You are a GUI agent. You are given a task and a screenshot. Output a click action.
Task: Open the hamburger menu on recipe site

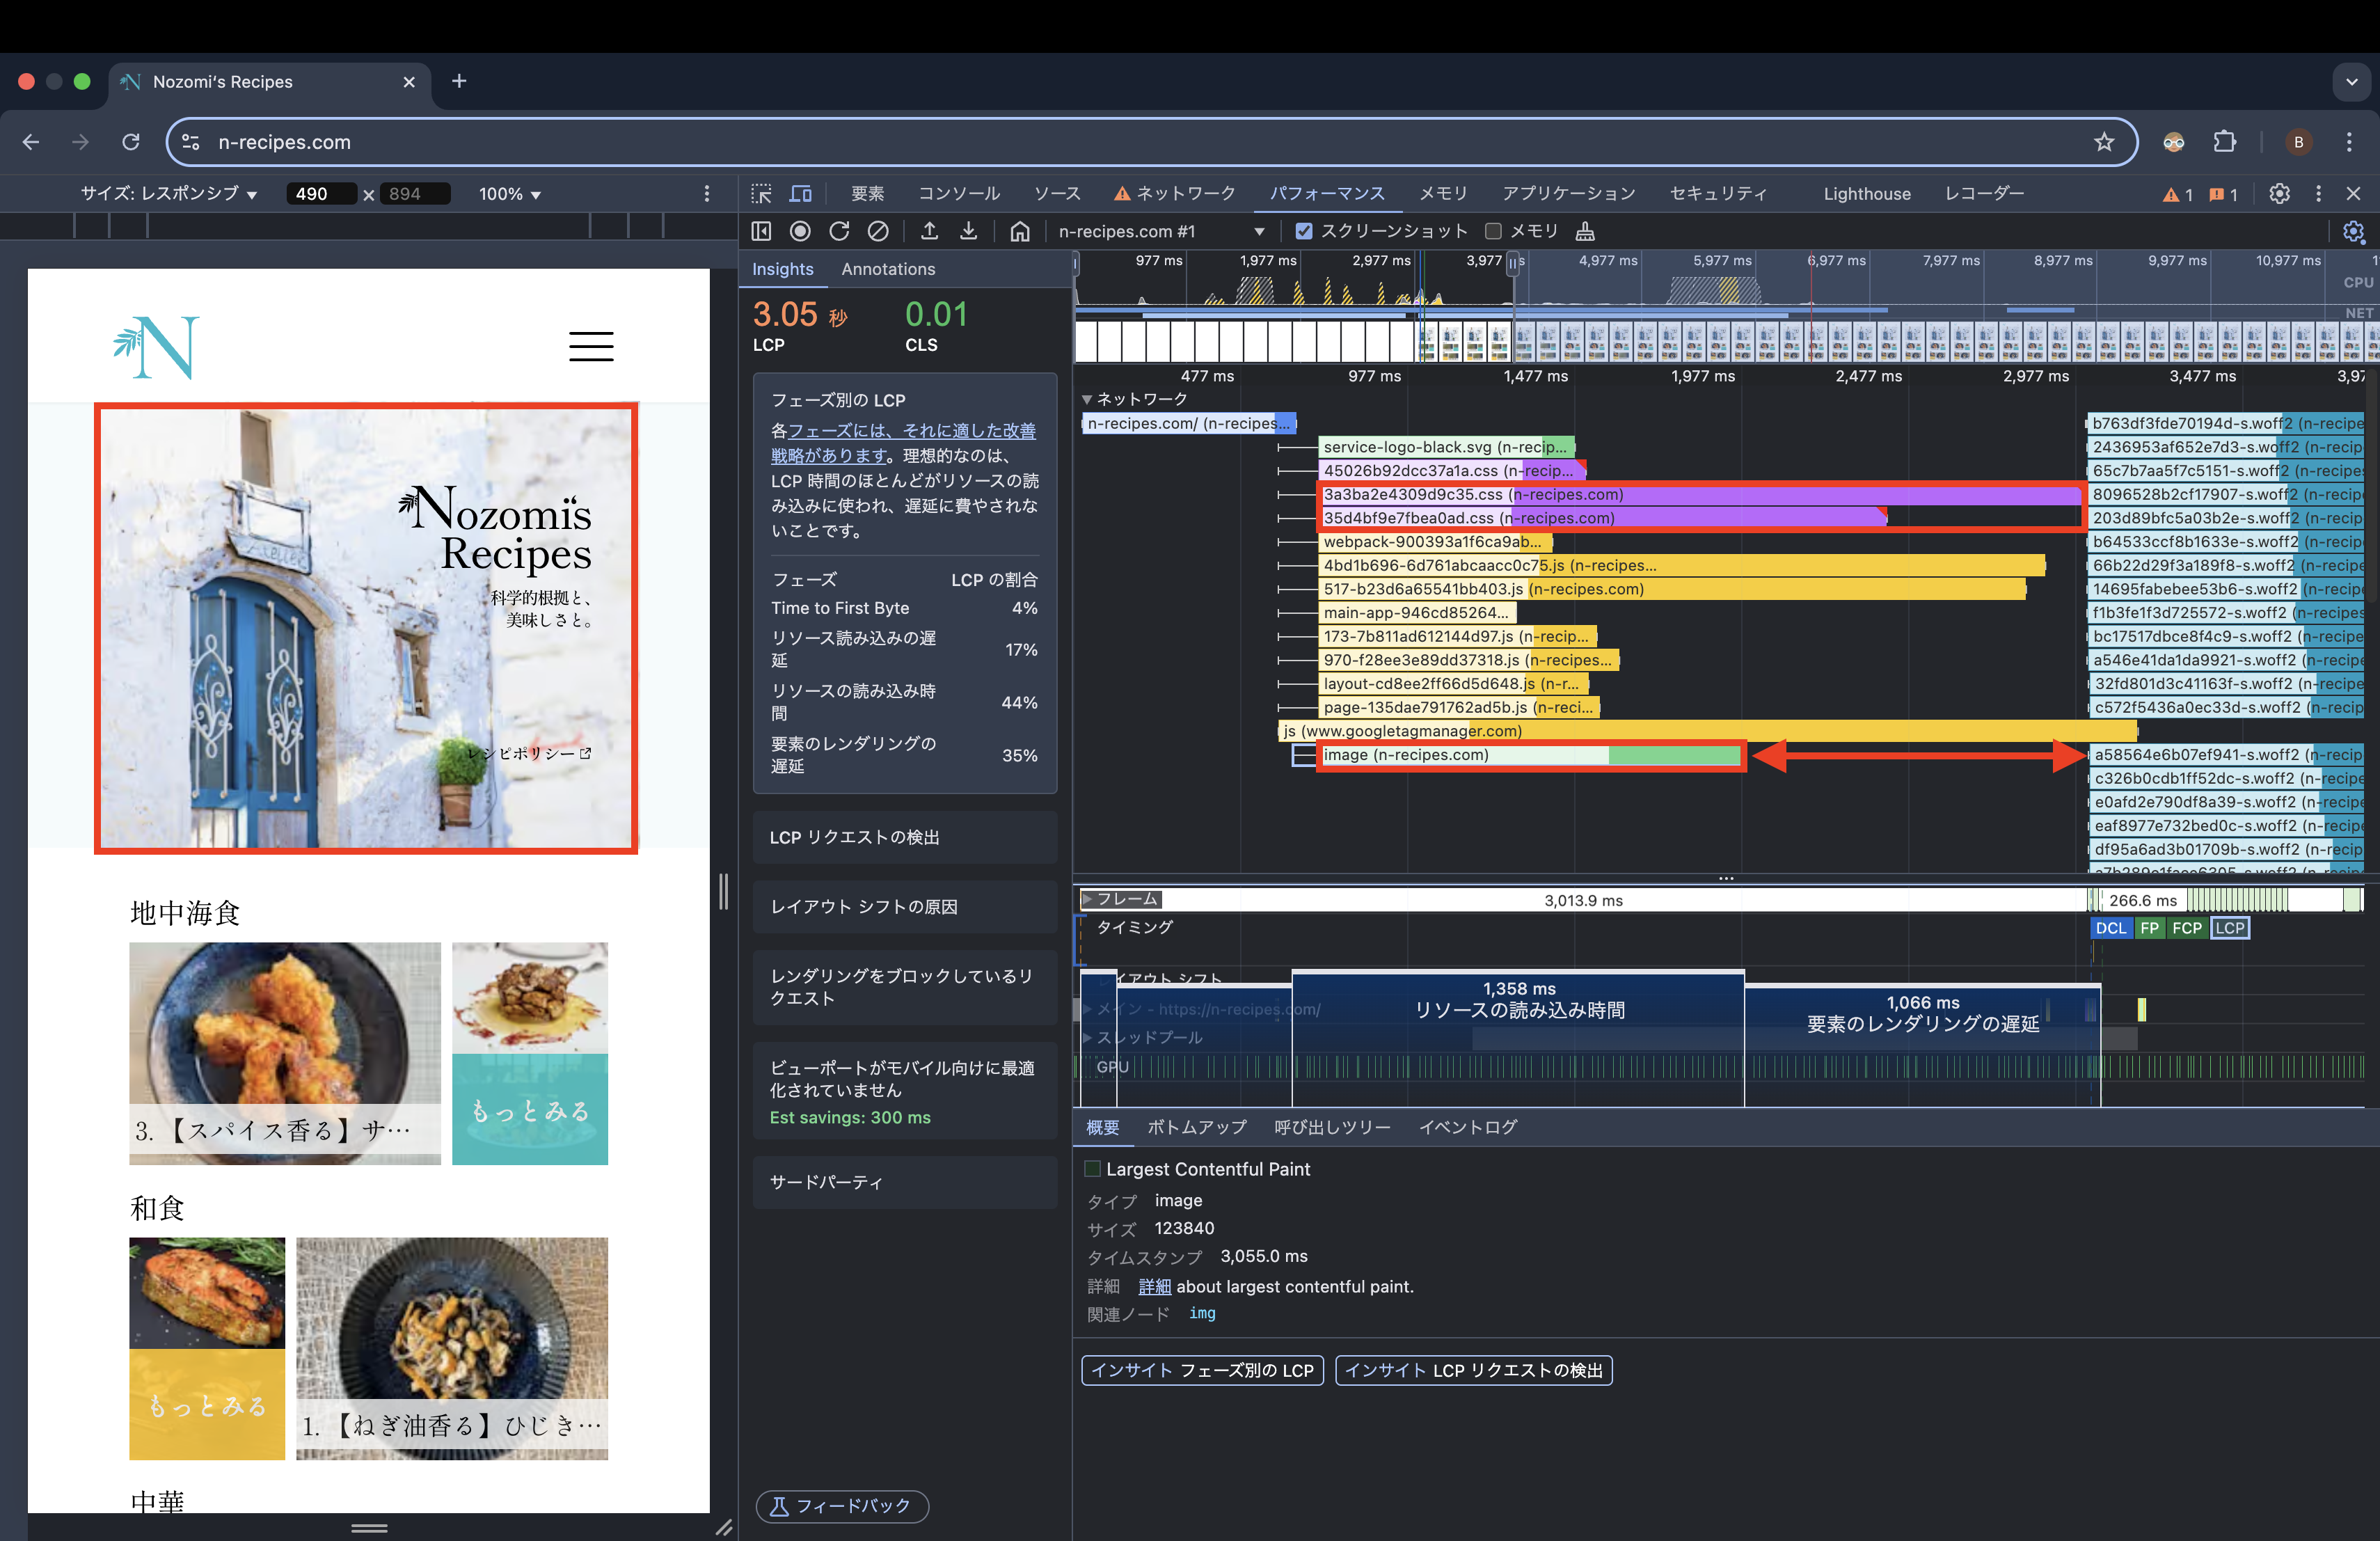591,346
